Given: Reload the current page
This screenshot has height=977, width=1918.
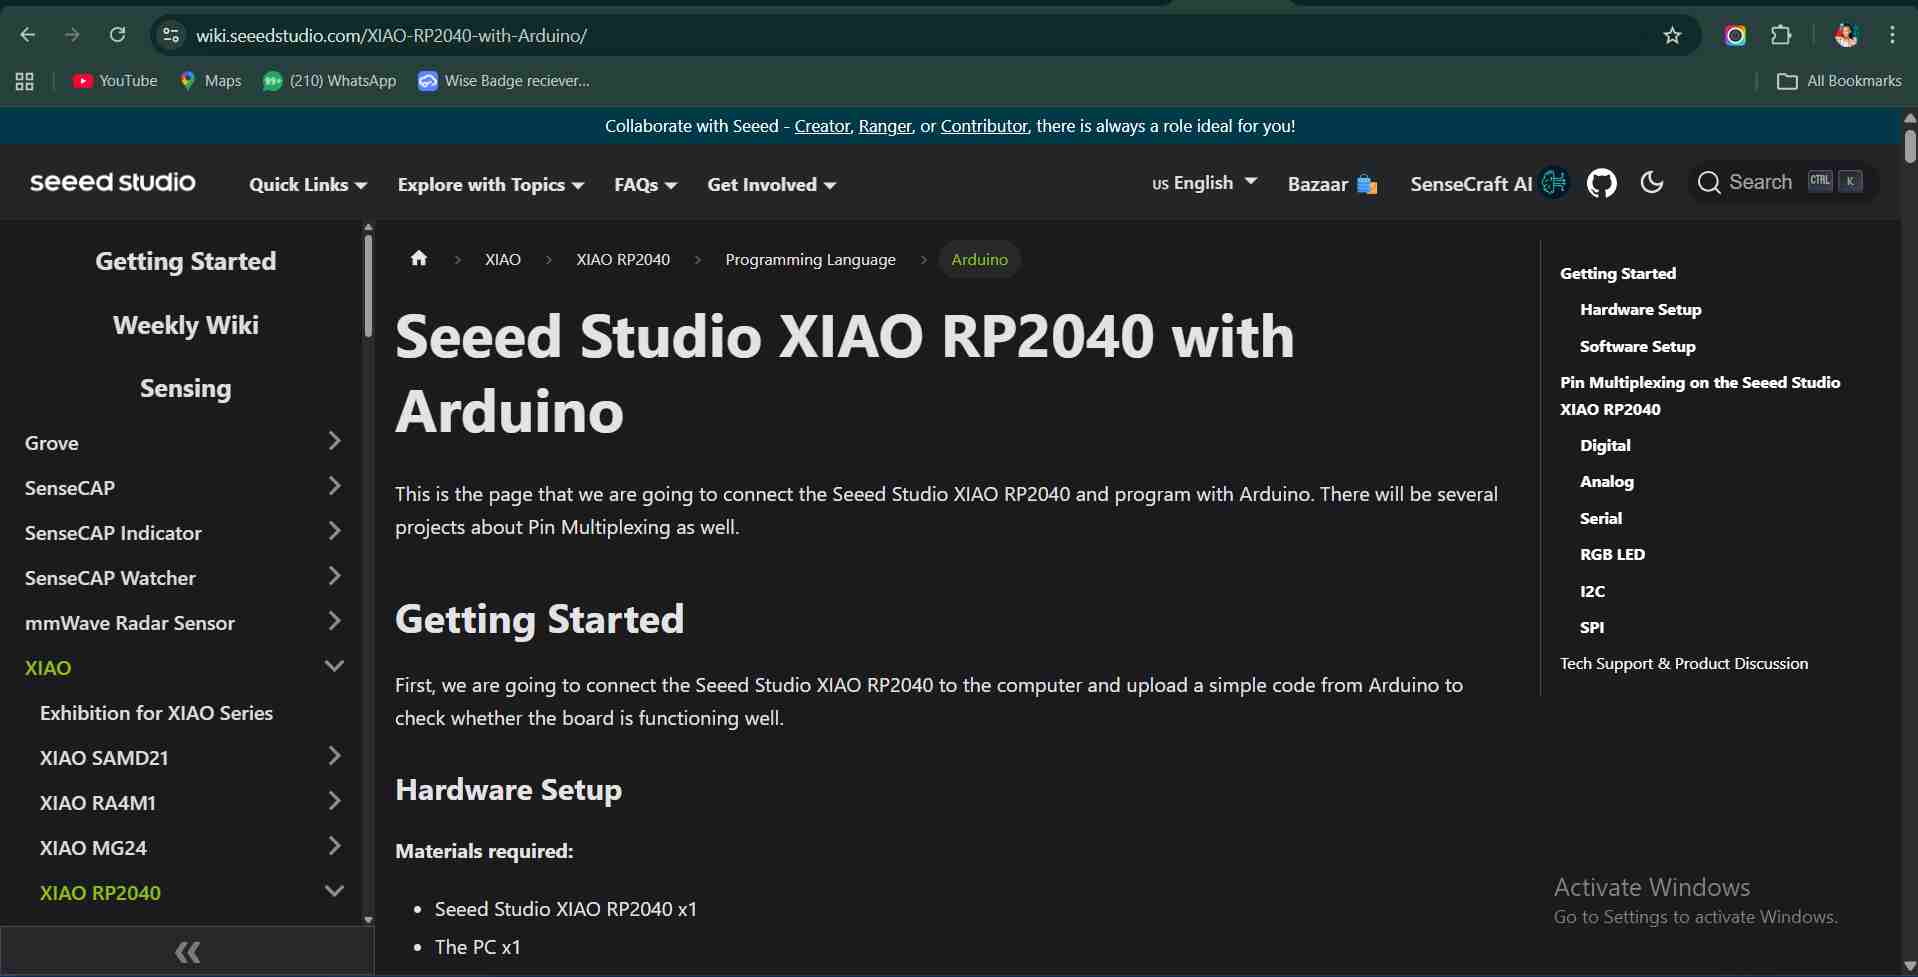Looking at the screenshot, I should click(x=117, y=35).
